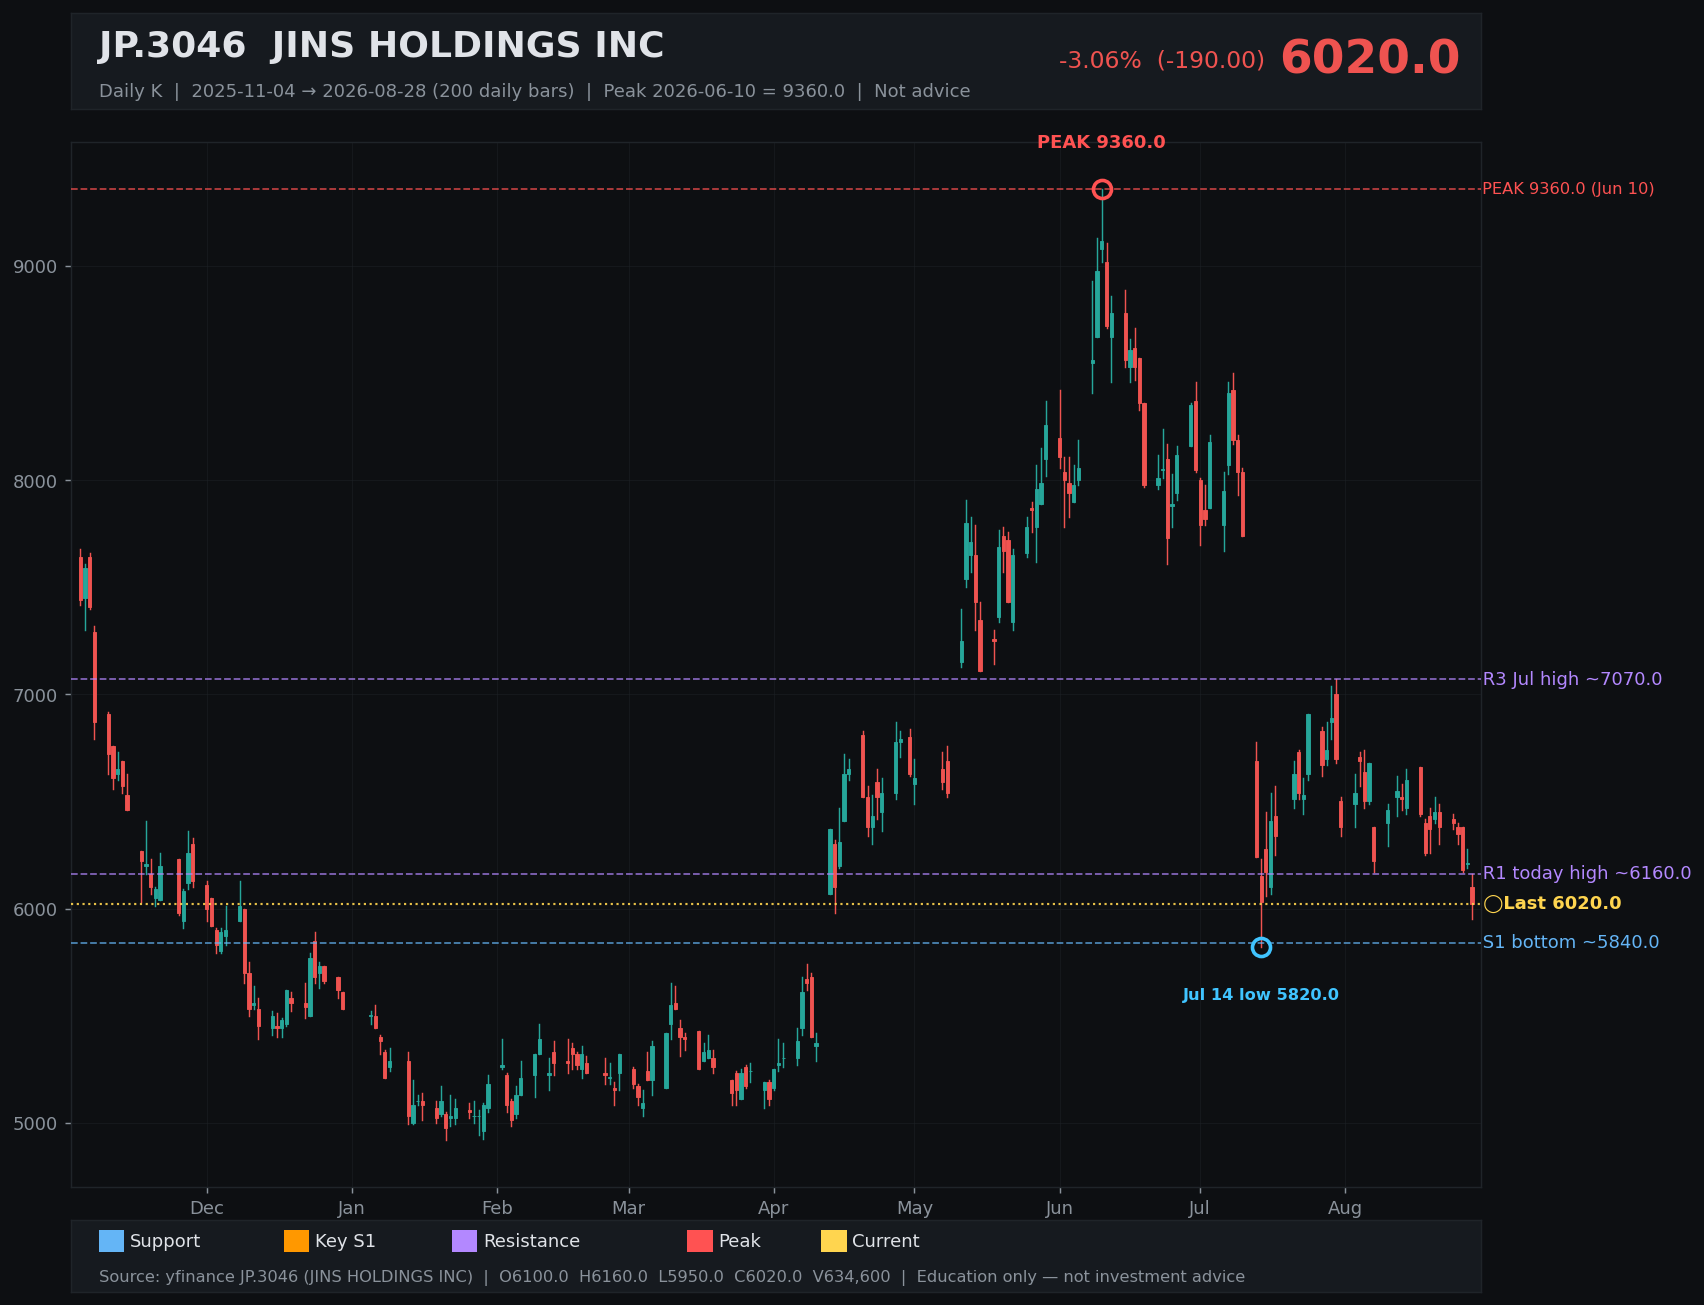The image size is (1704, 1305).
Task: Click the blue Jul 14 low circle marker
Action: coord(1261,947)
